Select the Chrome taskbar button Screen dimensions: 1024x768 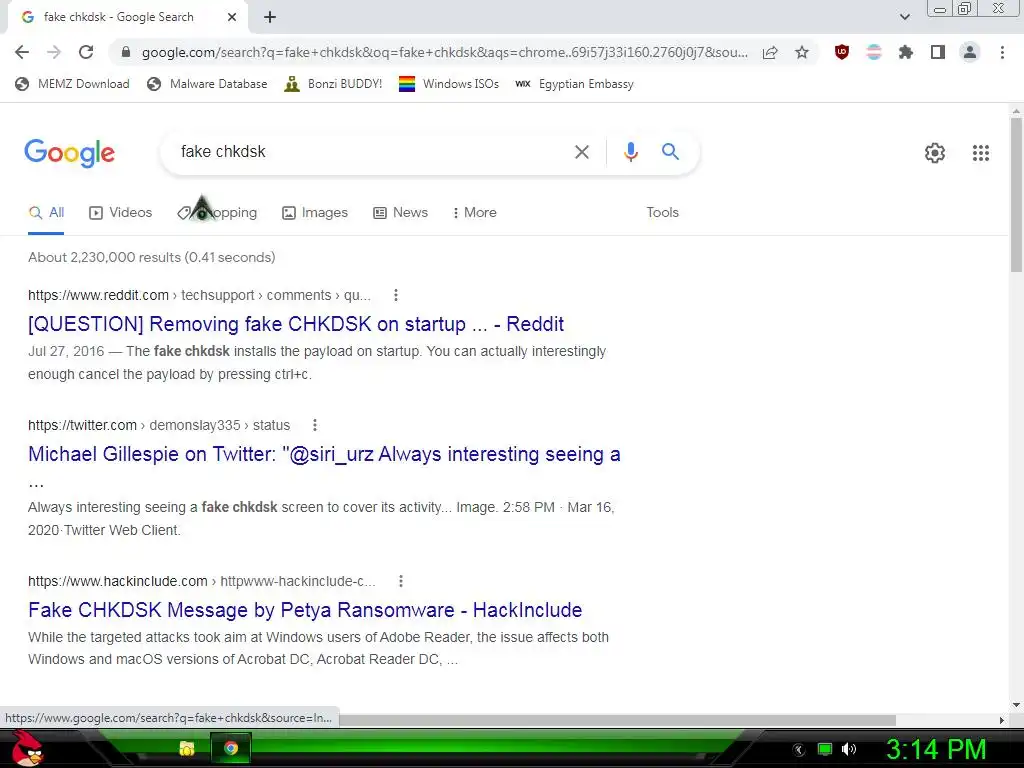[231, 748]
